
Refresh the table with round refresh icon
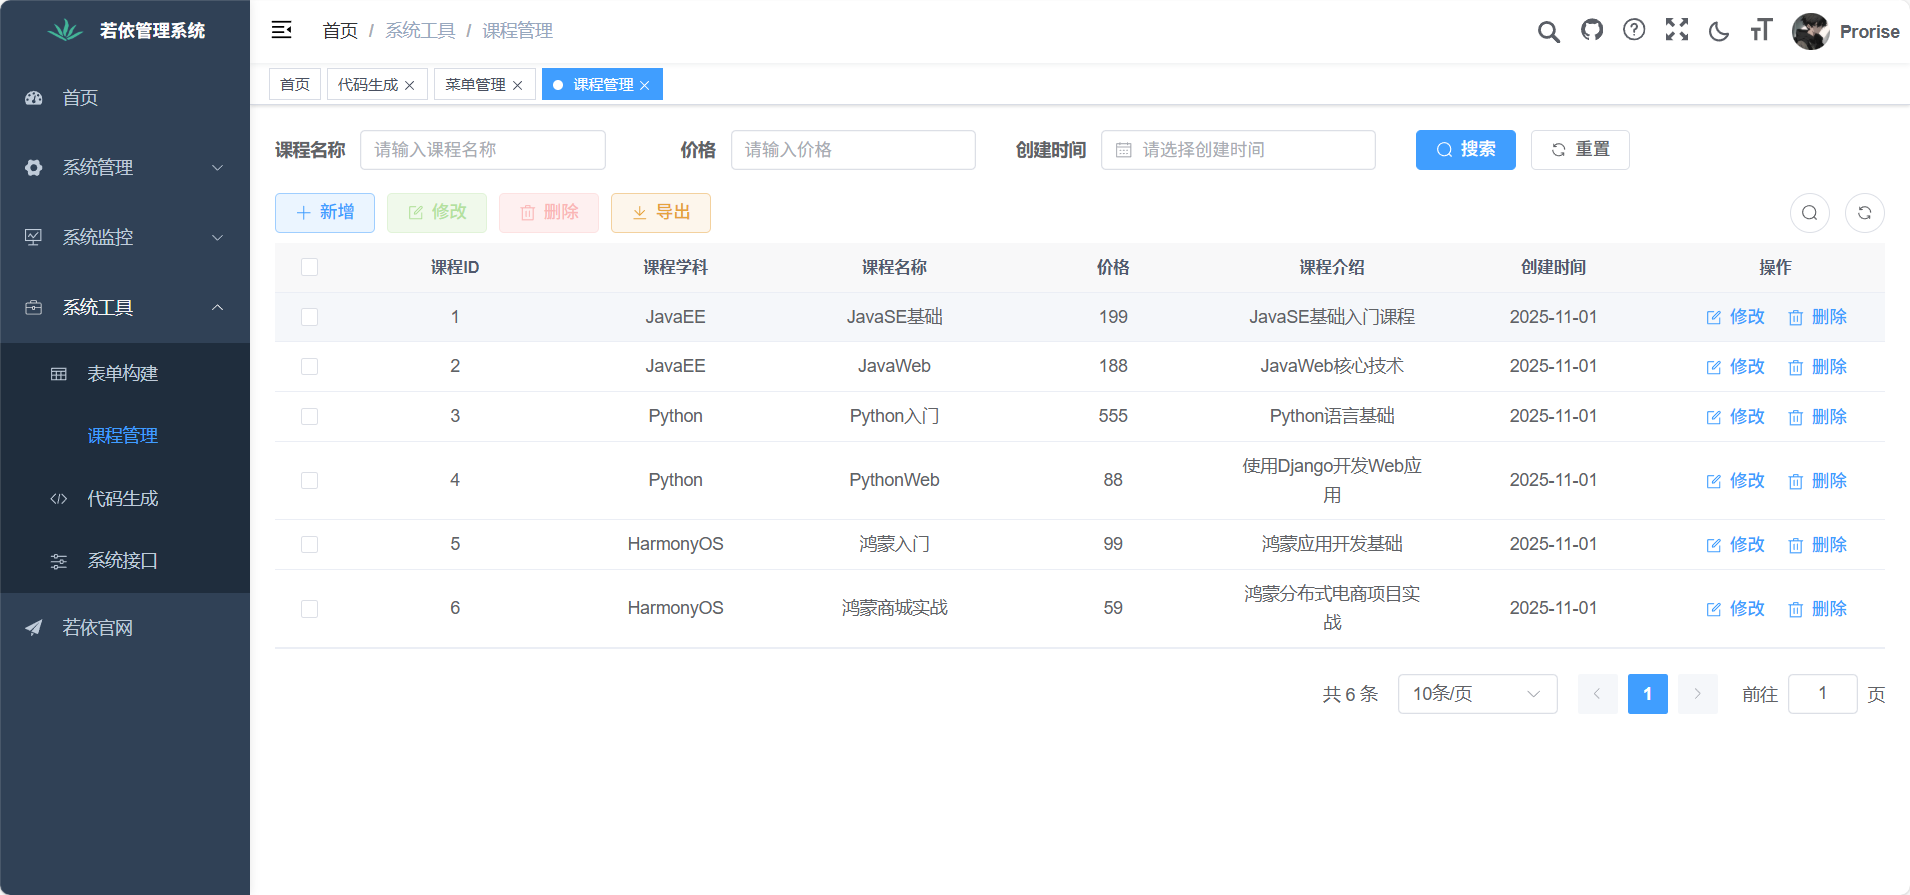pos(1864,213)
